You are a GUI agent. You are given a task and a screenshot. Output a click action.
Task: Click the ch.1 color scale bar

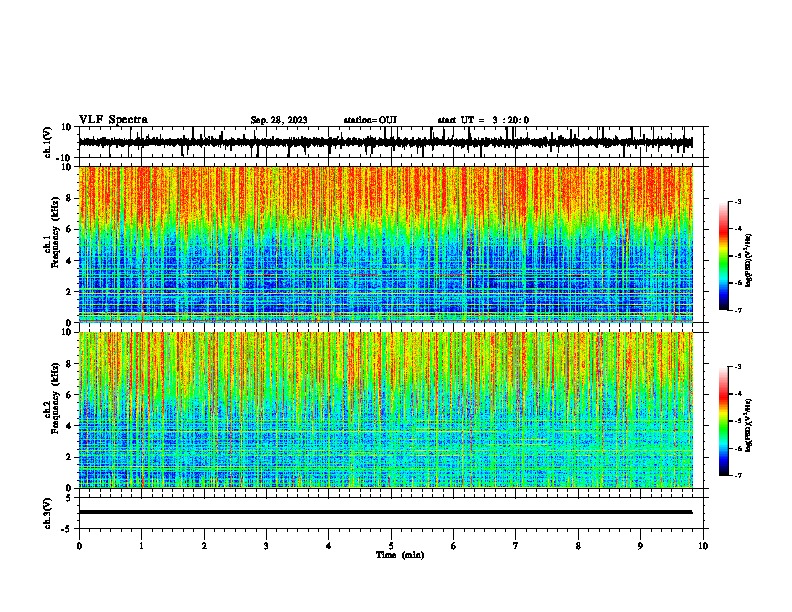(x=724, y=256)
